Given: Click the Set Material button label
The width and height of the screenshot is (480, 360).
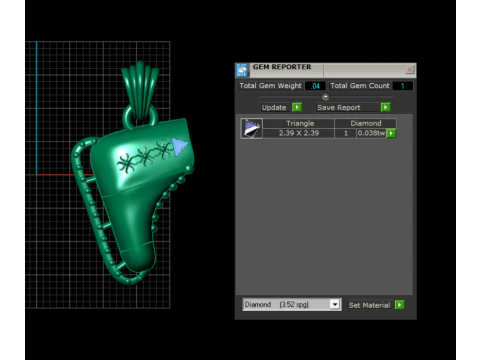Looking at the screenshot, I should pyautogui.click(x=369, y=305).
